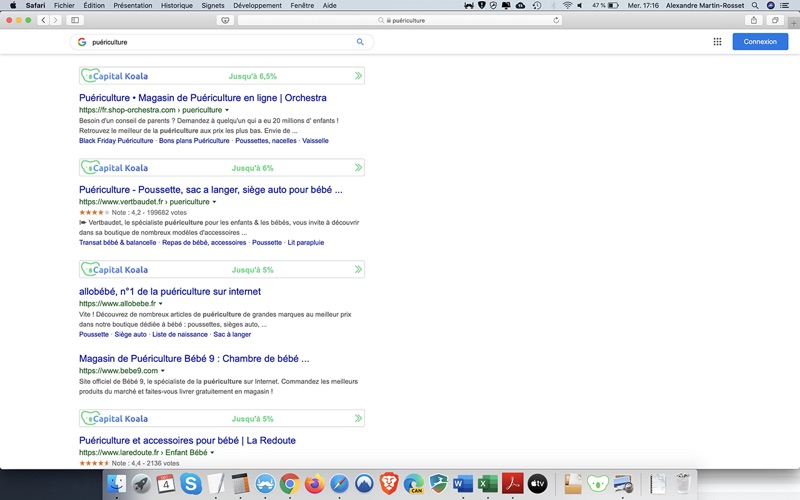Click Capital Koala banner Jusqu'à 6,5%
Screen dimensions: 800x500
pos(222,76)
